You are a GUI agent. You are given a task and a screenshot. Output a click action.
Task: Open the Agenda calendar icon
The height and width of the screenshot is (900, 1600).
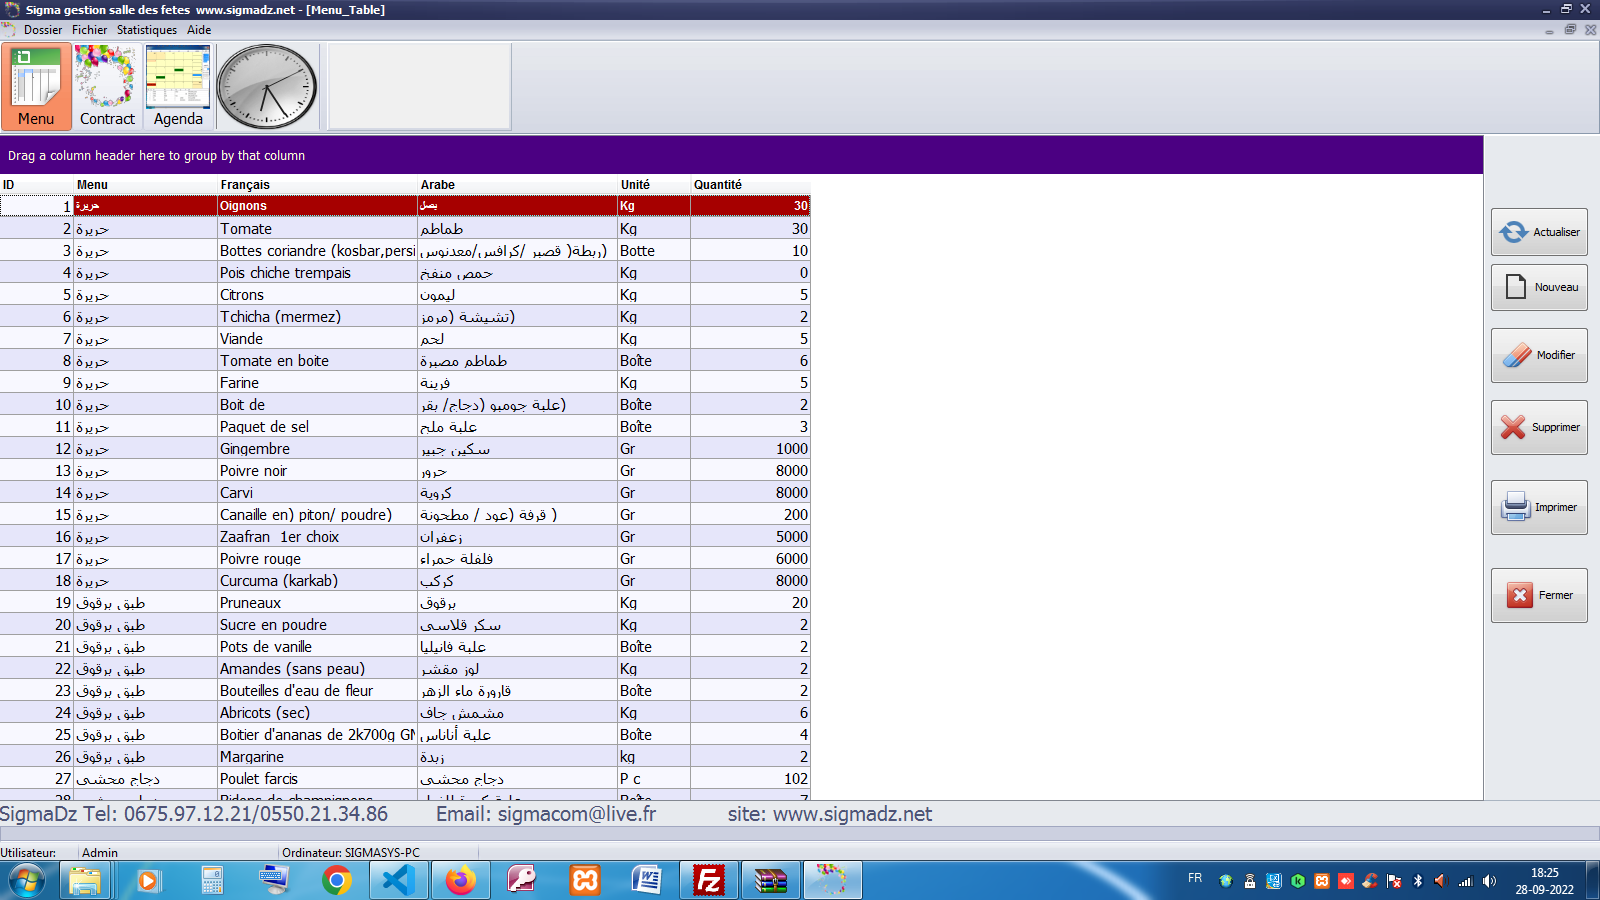(178, 87)
